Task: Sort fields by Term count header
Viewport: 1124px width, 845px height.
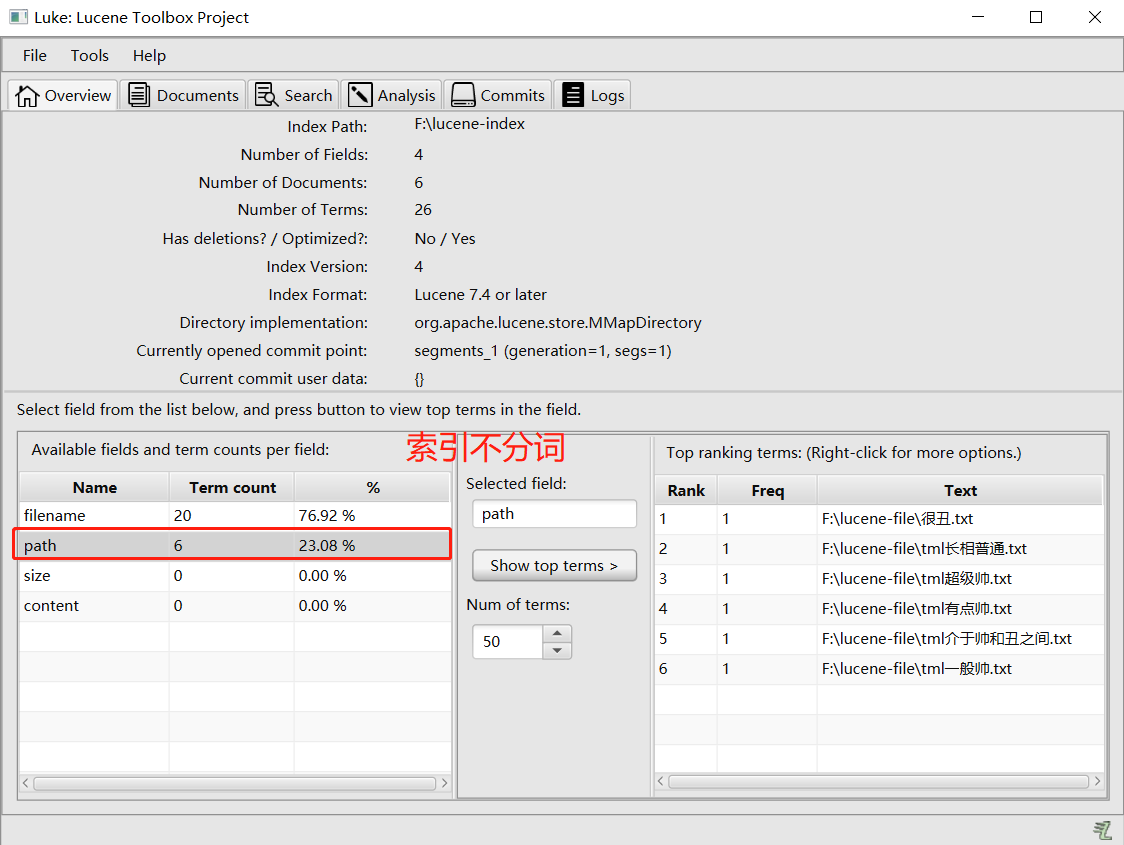Action: (232, 487)
